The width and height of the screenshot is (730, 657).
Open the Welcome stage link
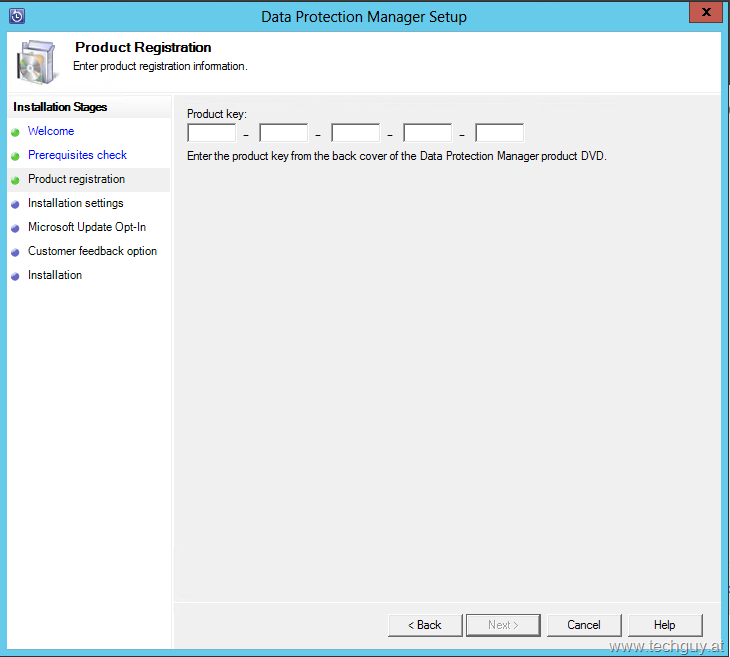tap(51, 131)
